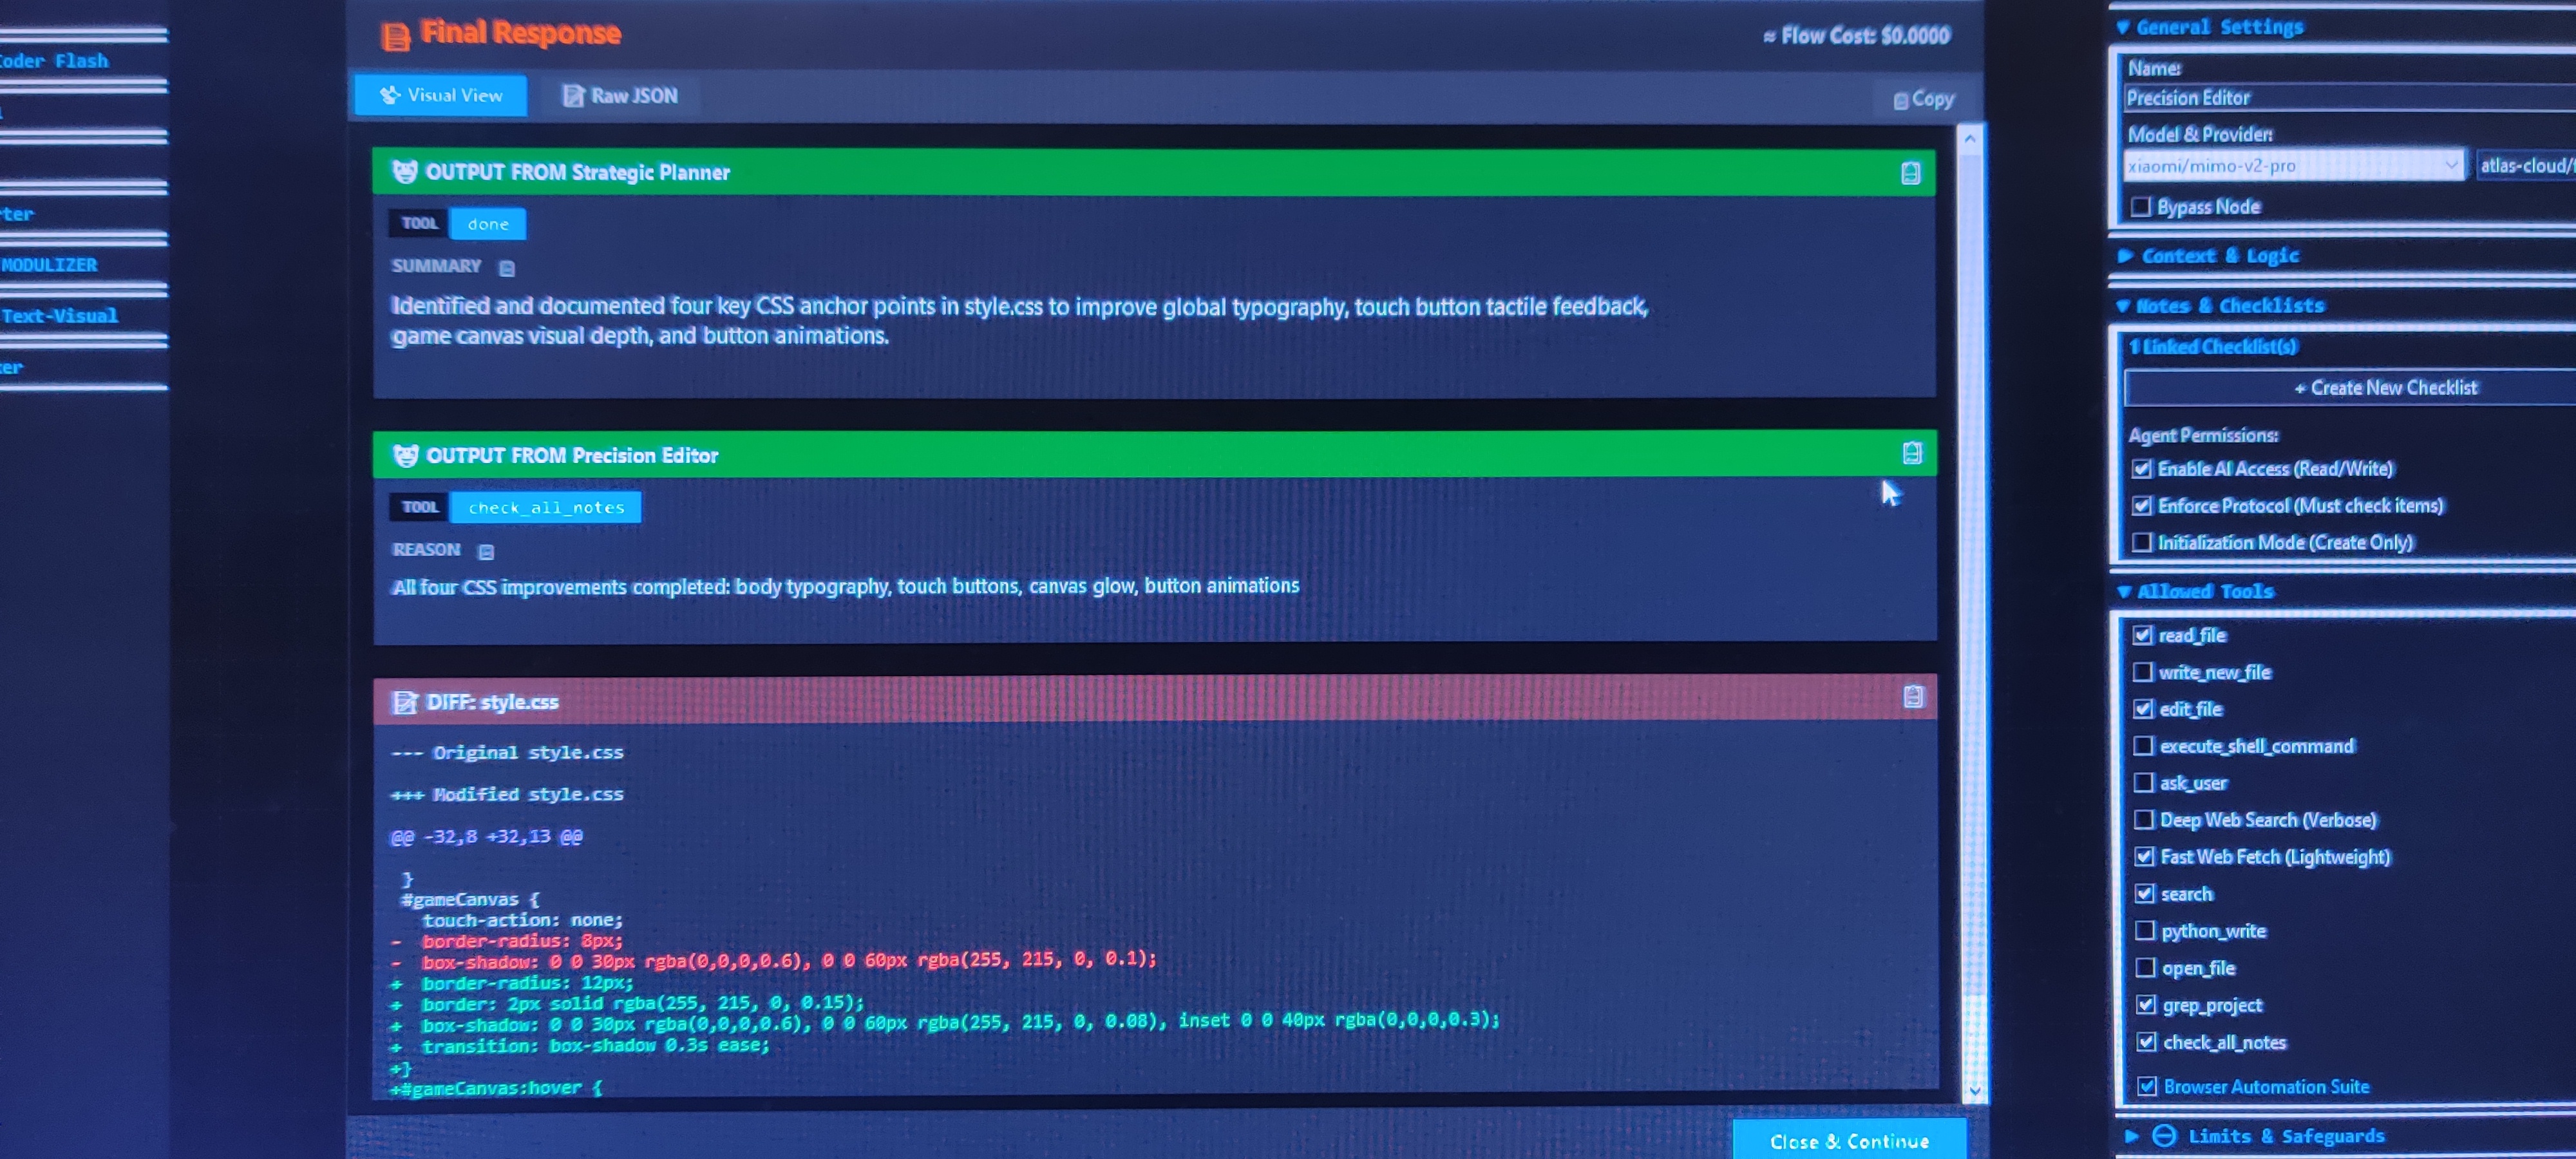Image resolution: width=2576 pixels, height=1159 pixels.
Task: Check the write_new_file tool
Action: (x=2143, y=672)
